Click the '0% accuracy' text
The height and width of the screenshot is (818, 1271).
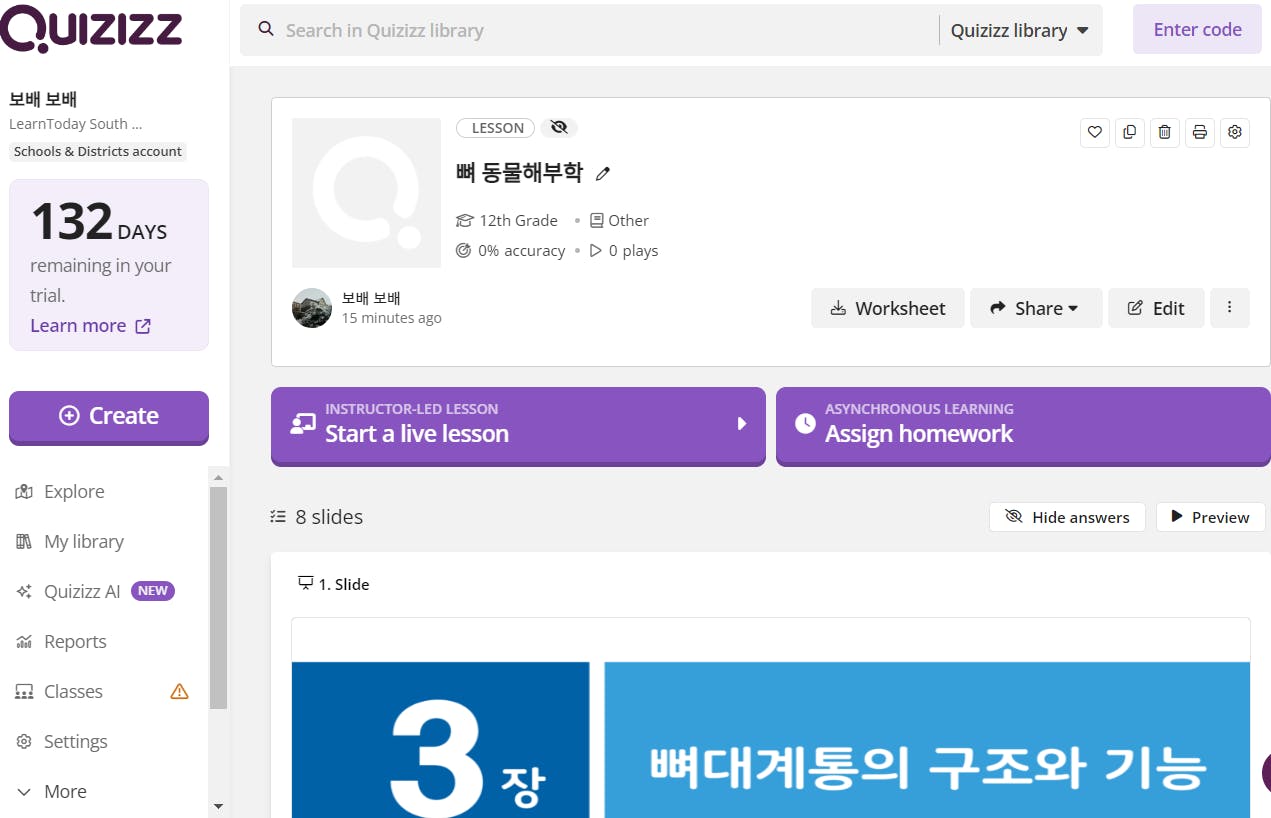[x=521, y=250]
